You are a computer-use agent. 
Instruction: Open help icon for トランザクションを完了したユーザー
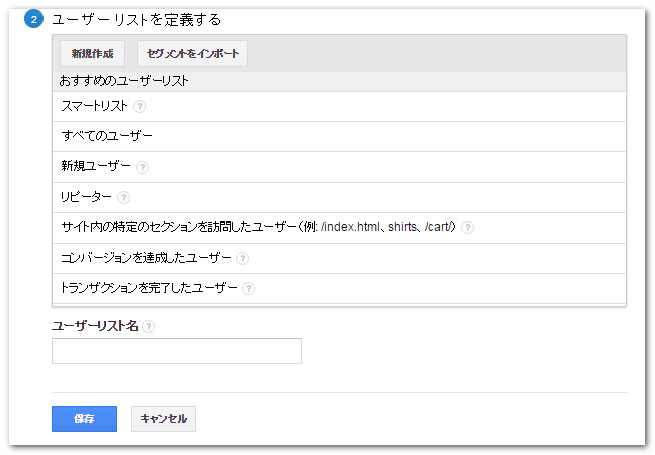click(248, 289)
